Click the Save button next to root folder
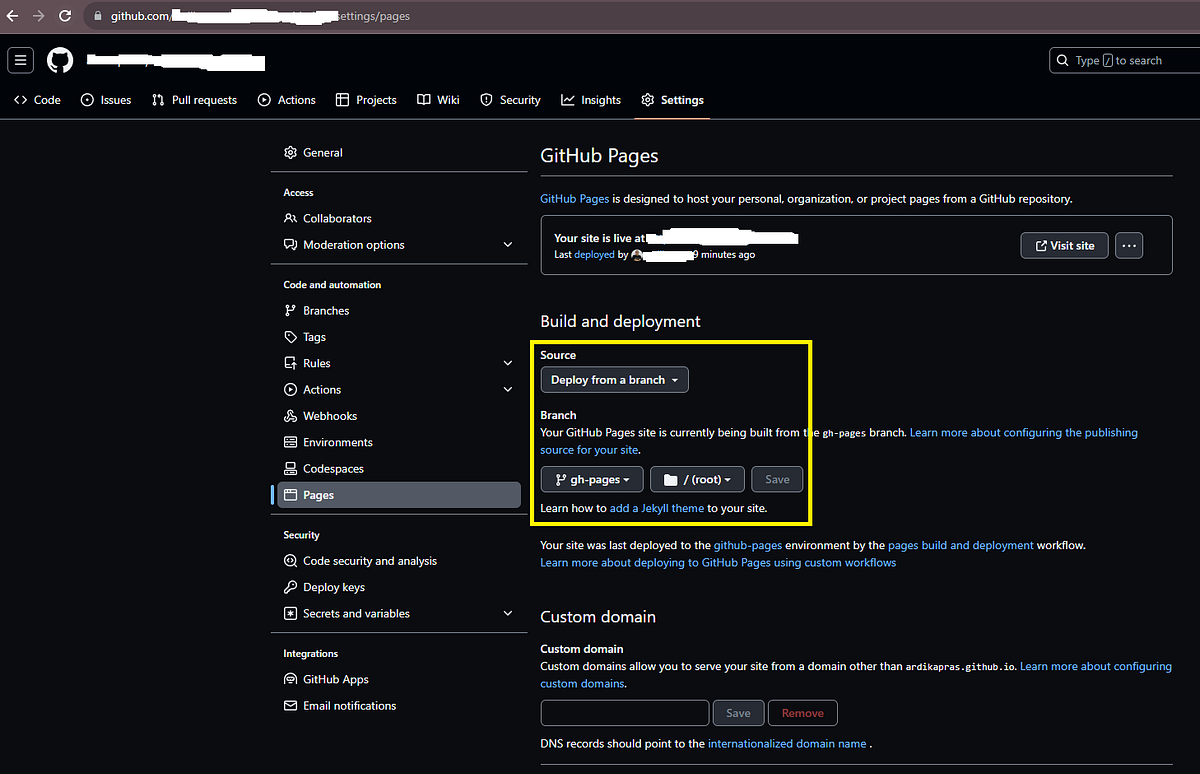Screen dimensions: 1200x774 [x=777, y=480]
